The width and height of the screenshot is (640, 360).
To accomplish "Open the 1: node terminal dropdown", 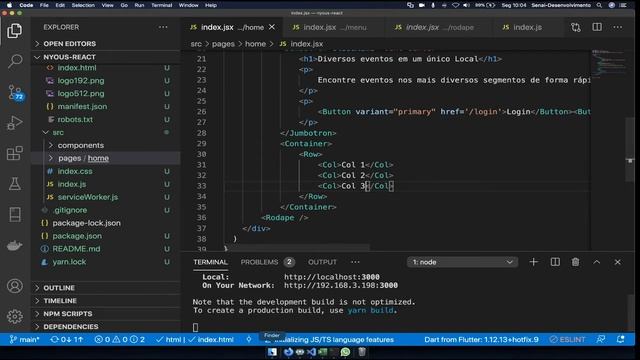I will point(462,262).
